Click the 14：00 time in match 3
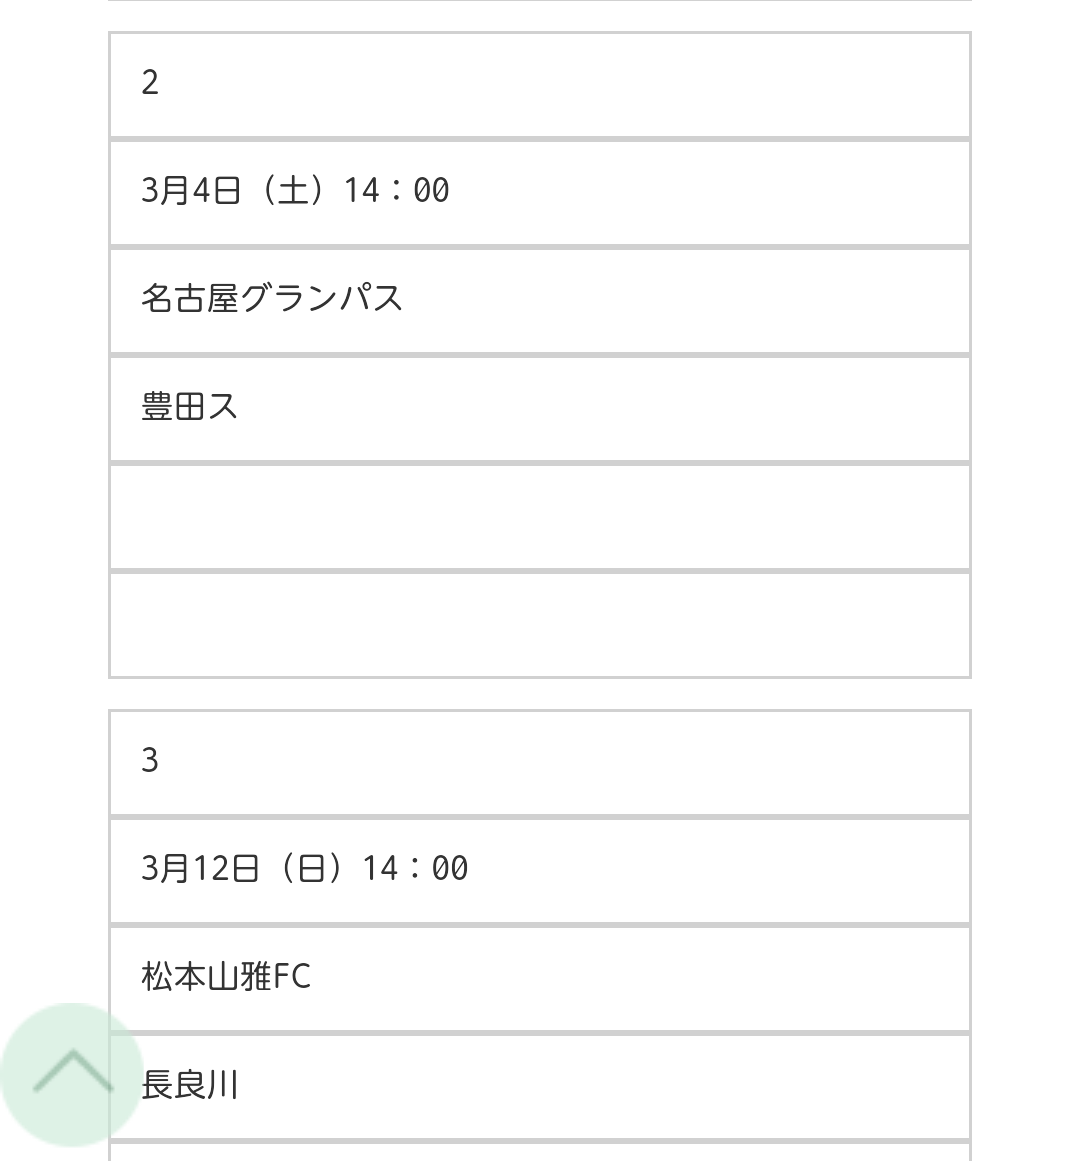Viewport: 1071px width, 1161px height. (x=415, y=869)
